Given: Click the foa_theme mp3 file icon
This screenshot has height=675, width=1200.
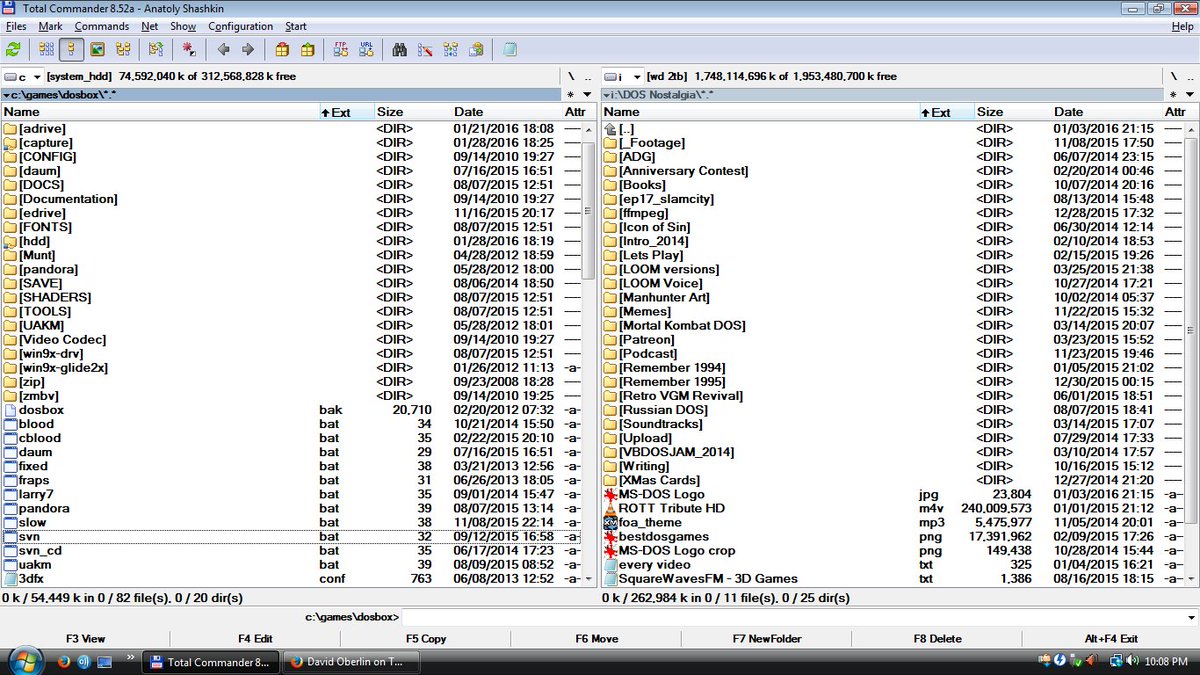Looking at the screenshot, I should pyautogui.click(x=610, y=522).
